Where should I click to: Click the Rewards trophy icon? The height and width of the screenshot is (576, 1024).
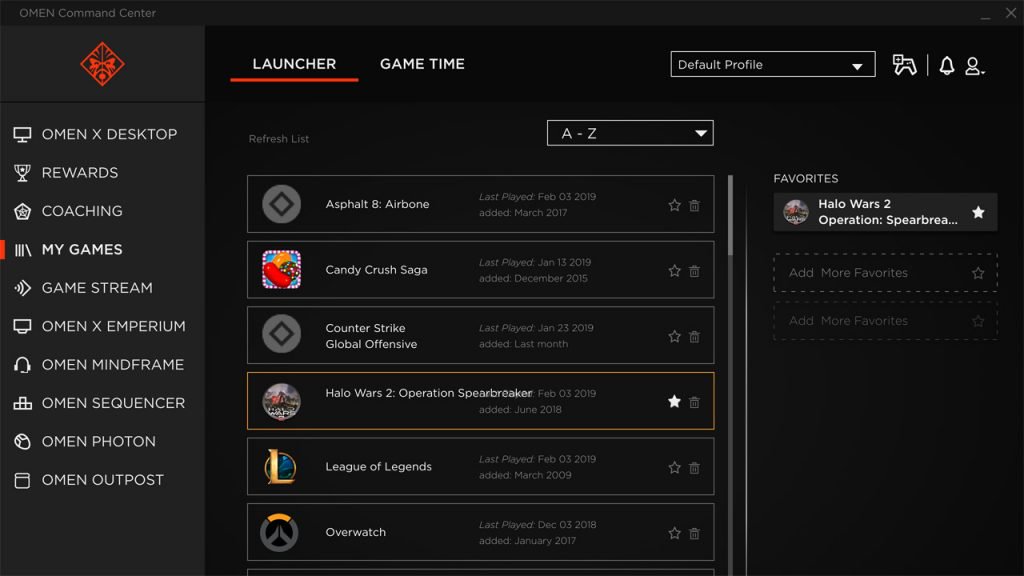22,173
